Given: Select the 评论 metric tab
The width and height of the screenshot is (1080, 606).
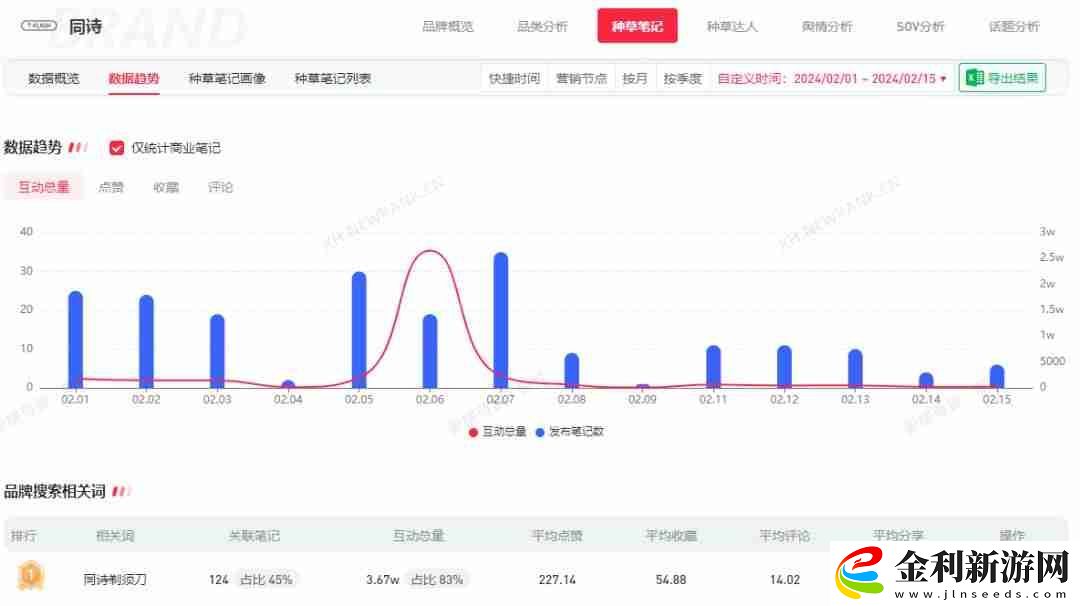Looking at the screenshot, I should [220, 187].
